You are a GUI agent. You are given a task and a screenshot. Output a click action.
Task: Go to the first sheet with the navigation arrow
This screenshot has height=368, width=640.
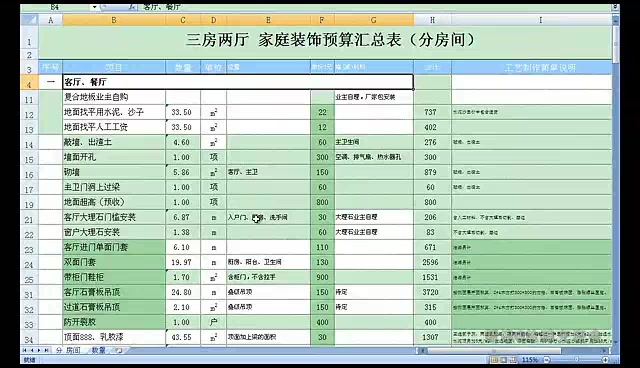point(24,350)
